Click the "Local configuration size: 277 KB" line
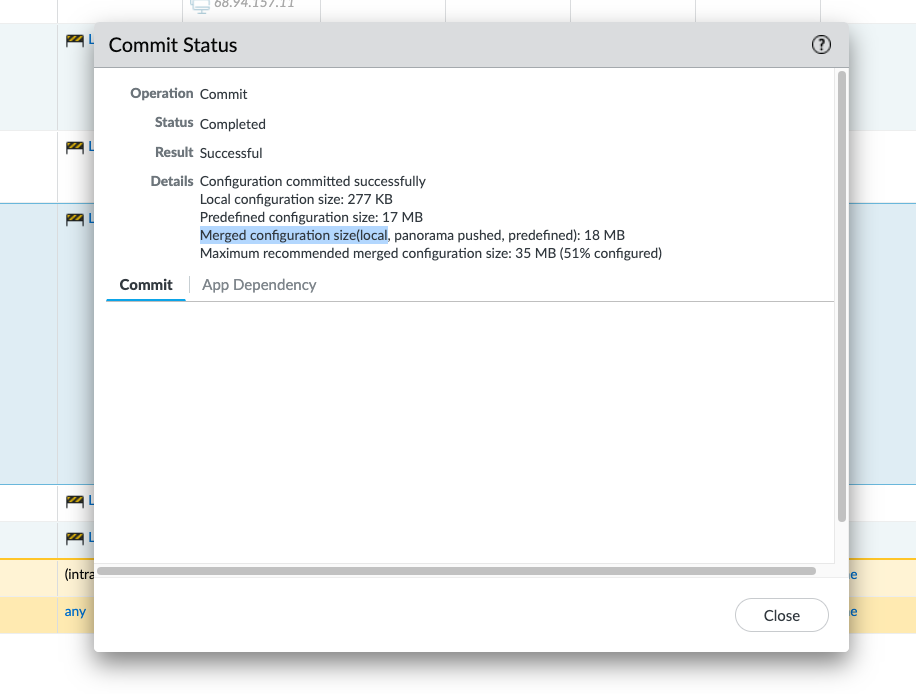 (296, 199)
